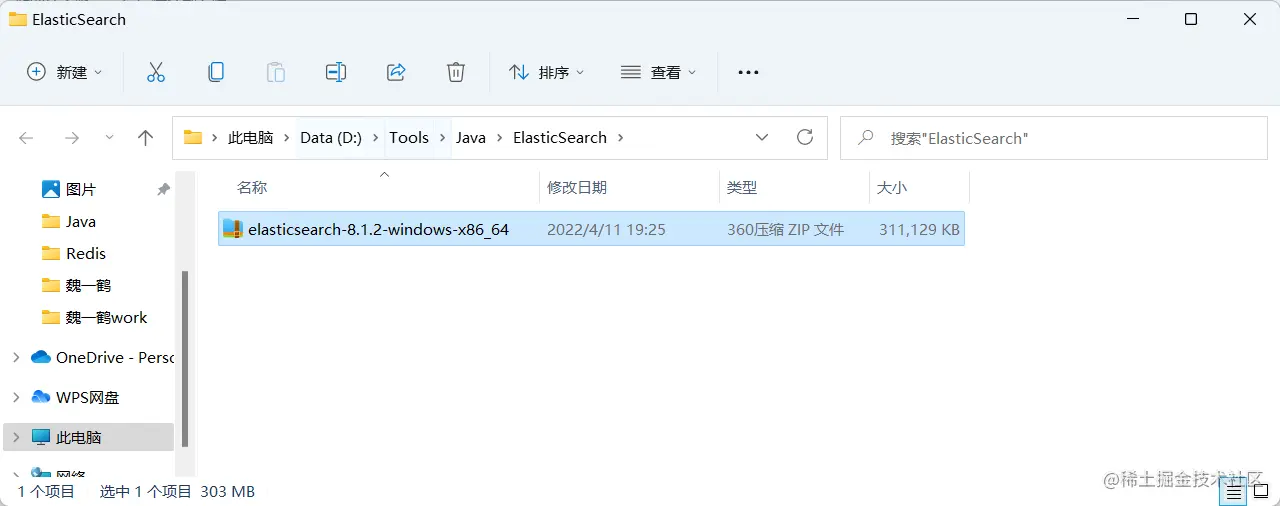Click the folder icon in the address bar
The image size is (1280, 506).
click(x=193, y=138)
